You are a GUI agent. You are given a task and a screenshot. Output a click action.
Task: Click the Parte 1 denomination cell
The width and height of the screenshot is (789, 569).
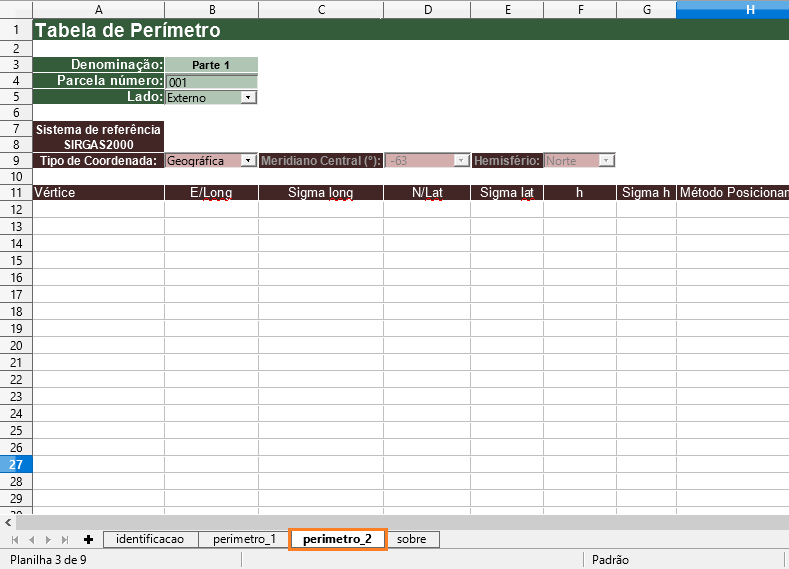[x=211, y=65]
